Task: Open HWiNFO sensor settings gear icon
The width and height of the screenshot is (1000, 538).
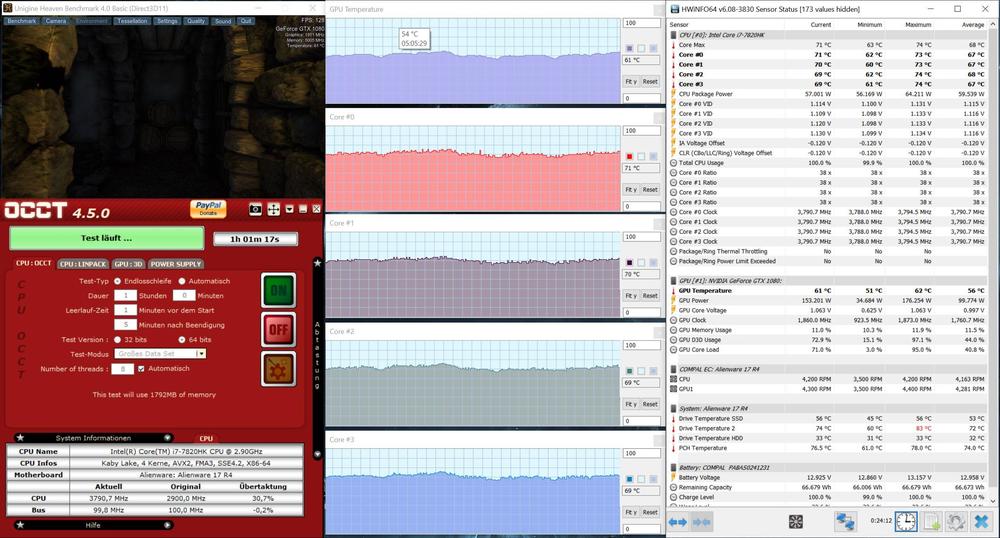Action: [955, 522]
